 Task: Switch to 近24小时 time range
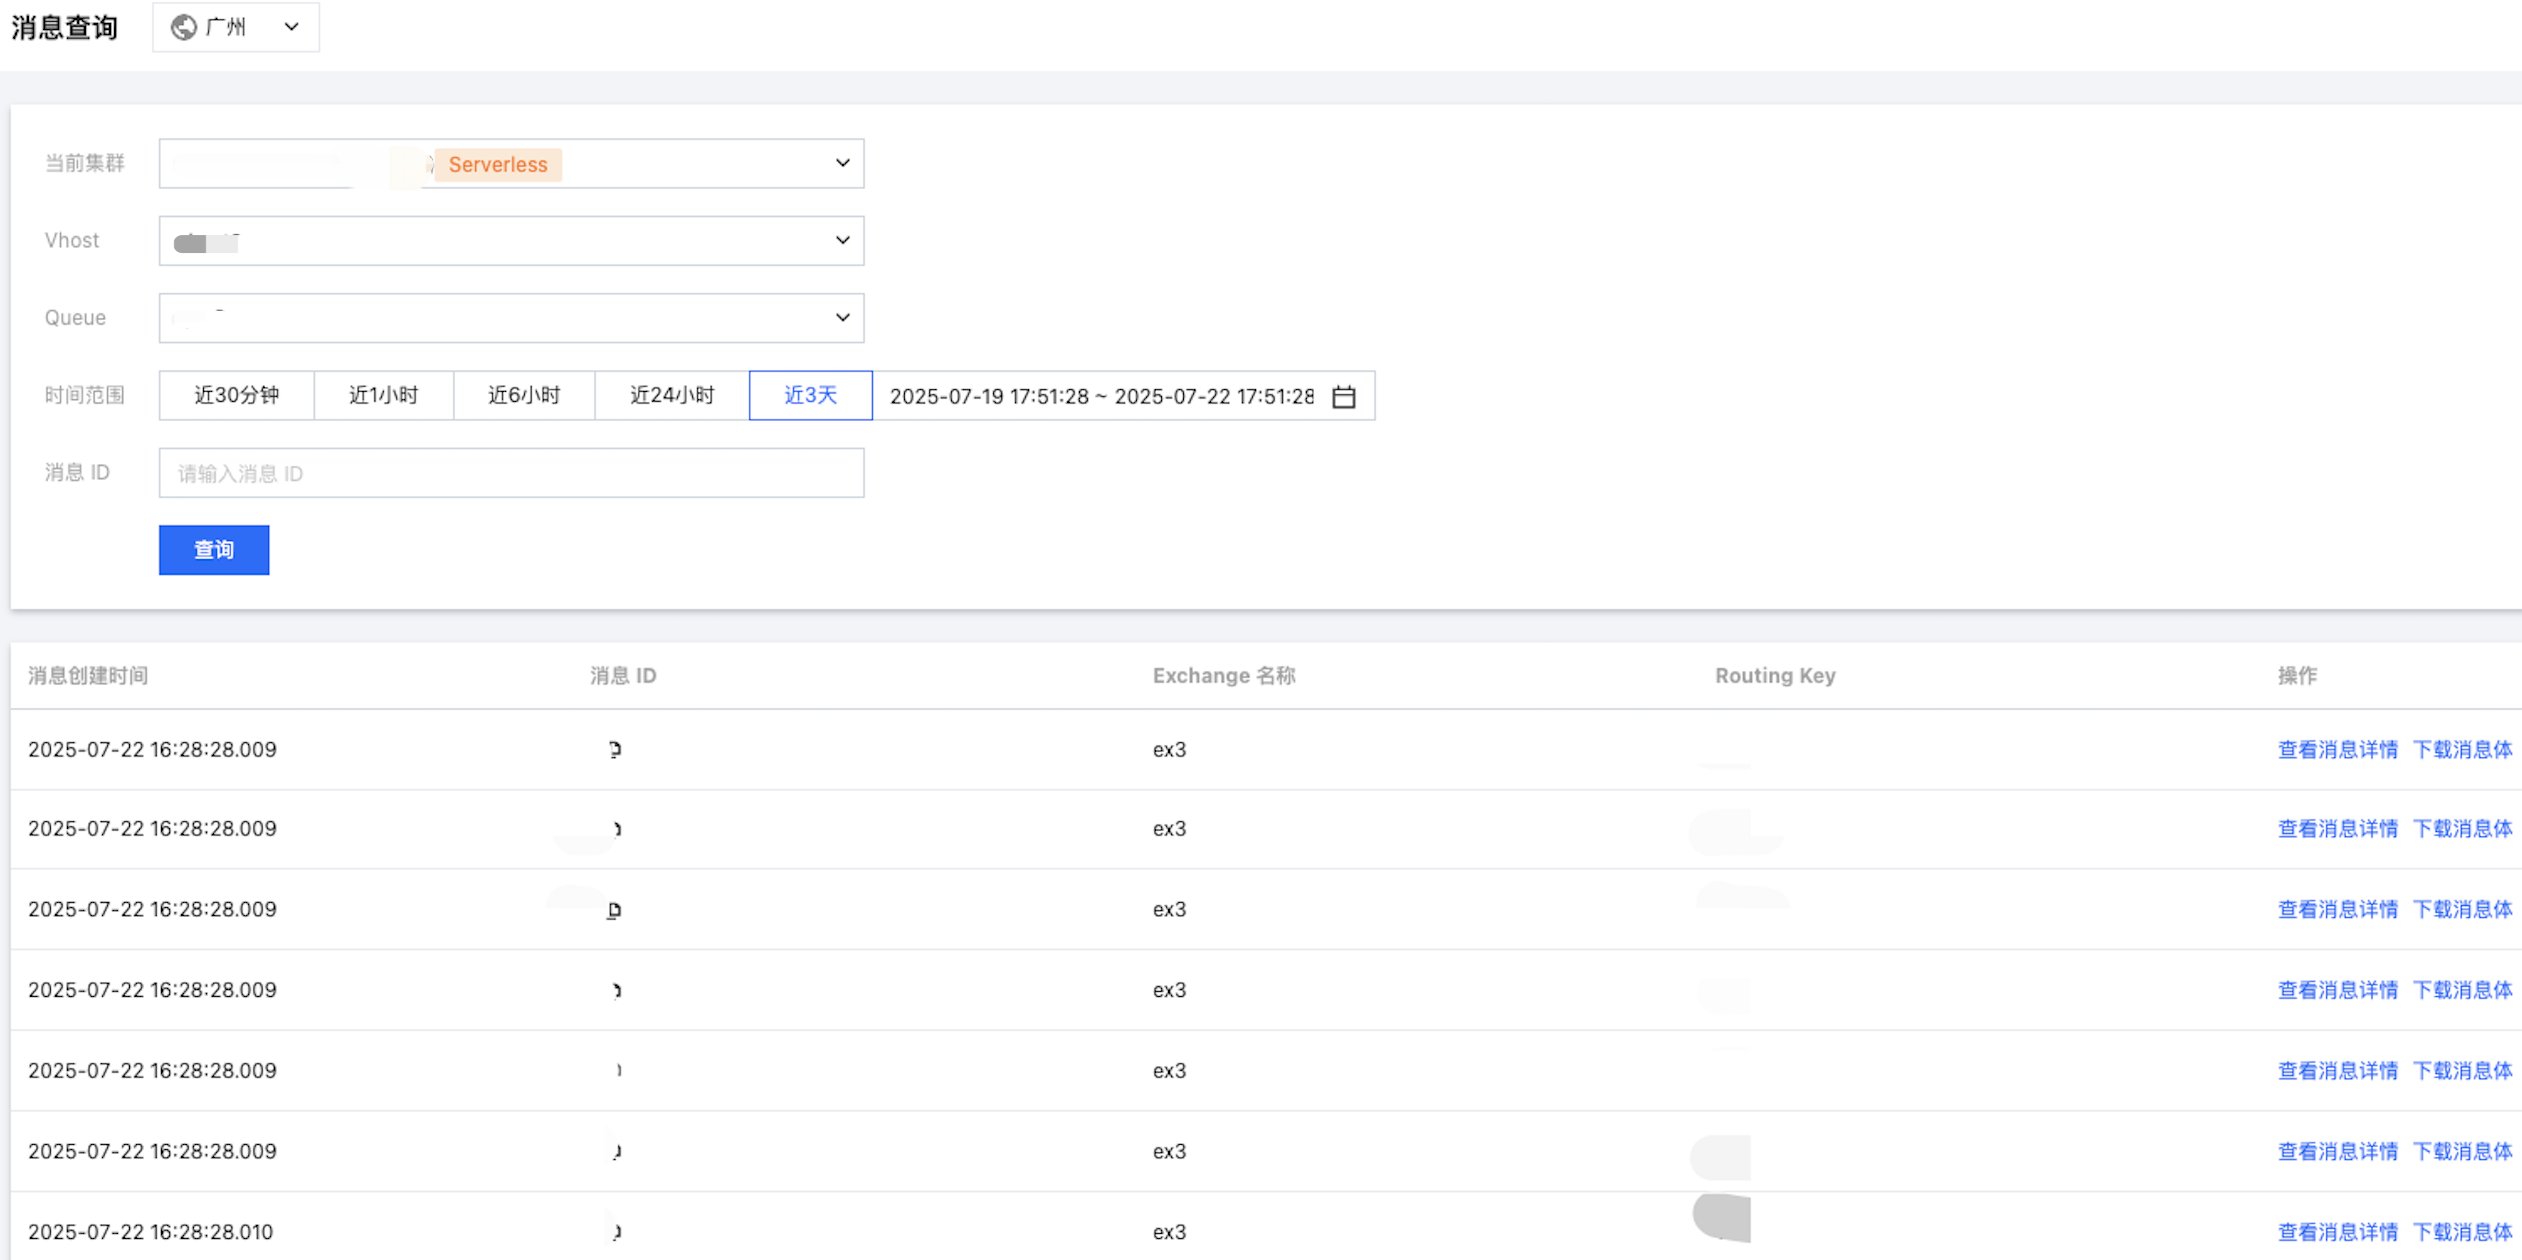click(x=671, y=395)
